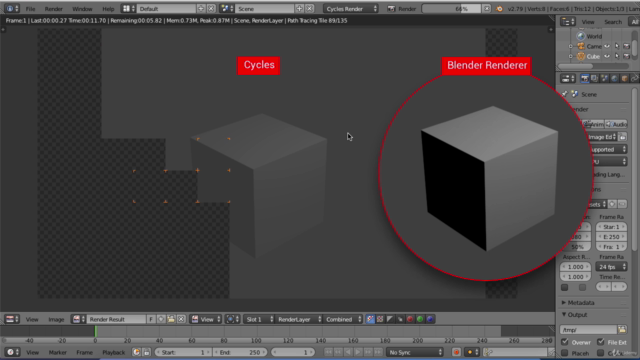Open the timeline editor type selector
The width and height of the screenshot is (640, 360).
click(12, 352)
